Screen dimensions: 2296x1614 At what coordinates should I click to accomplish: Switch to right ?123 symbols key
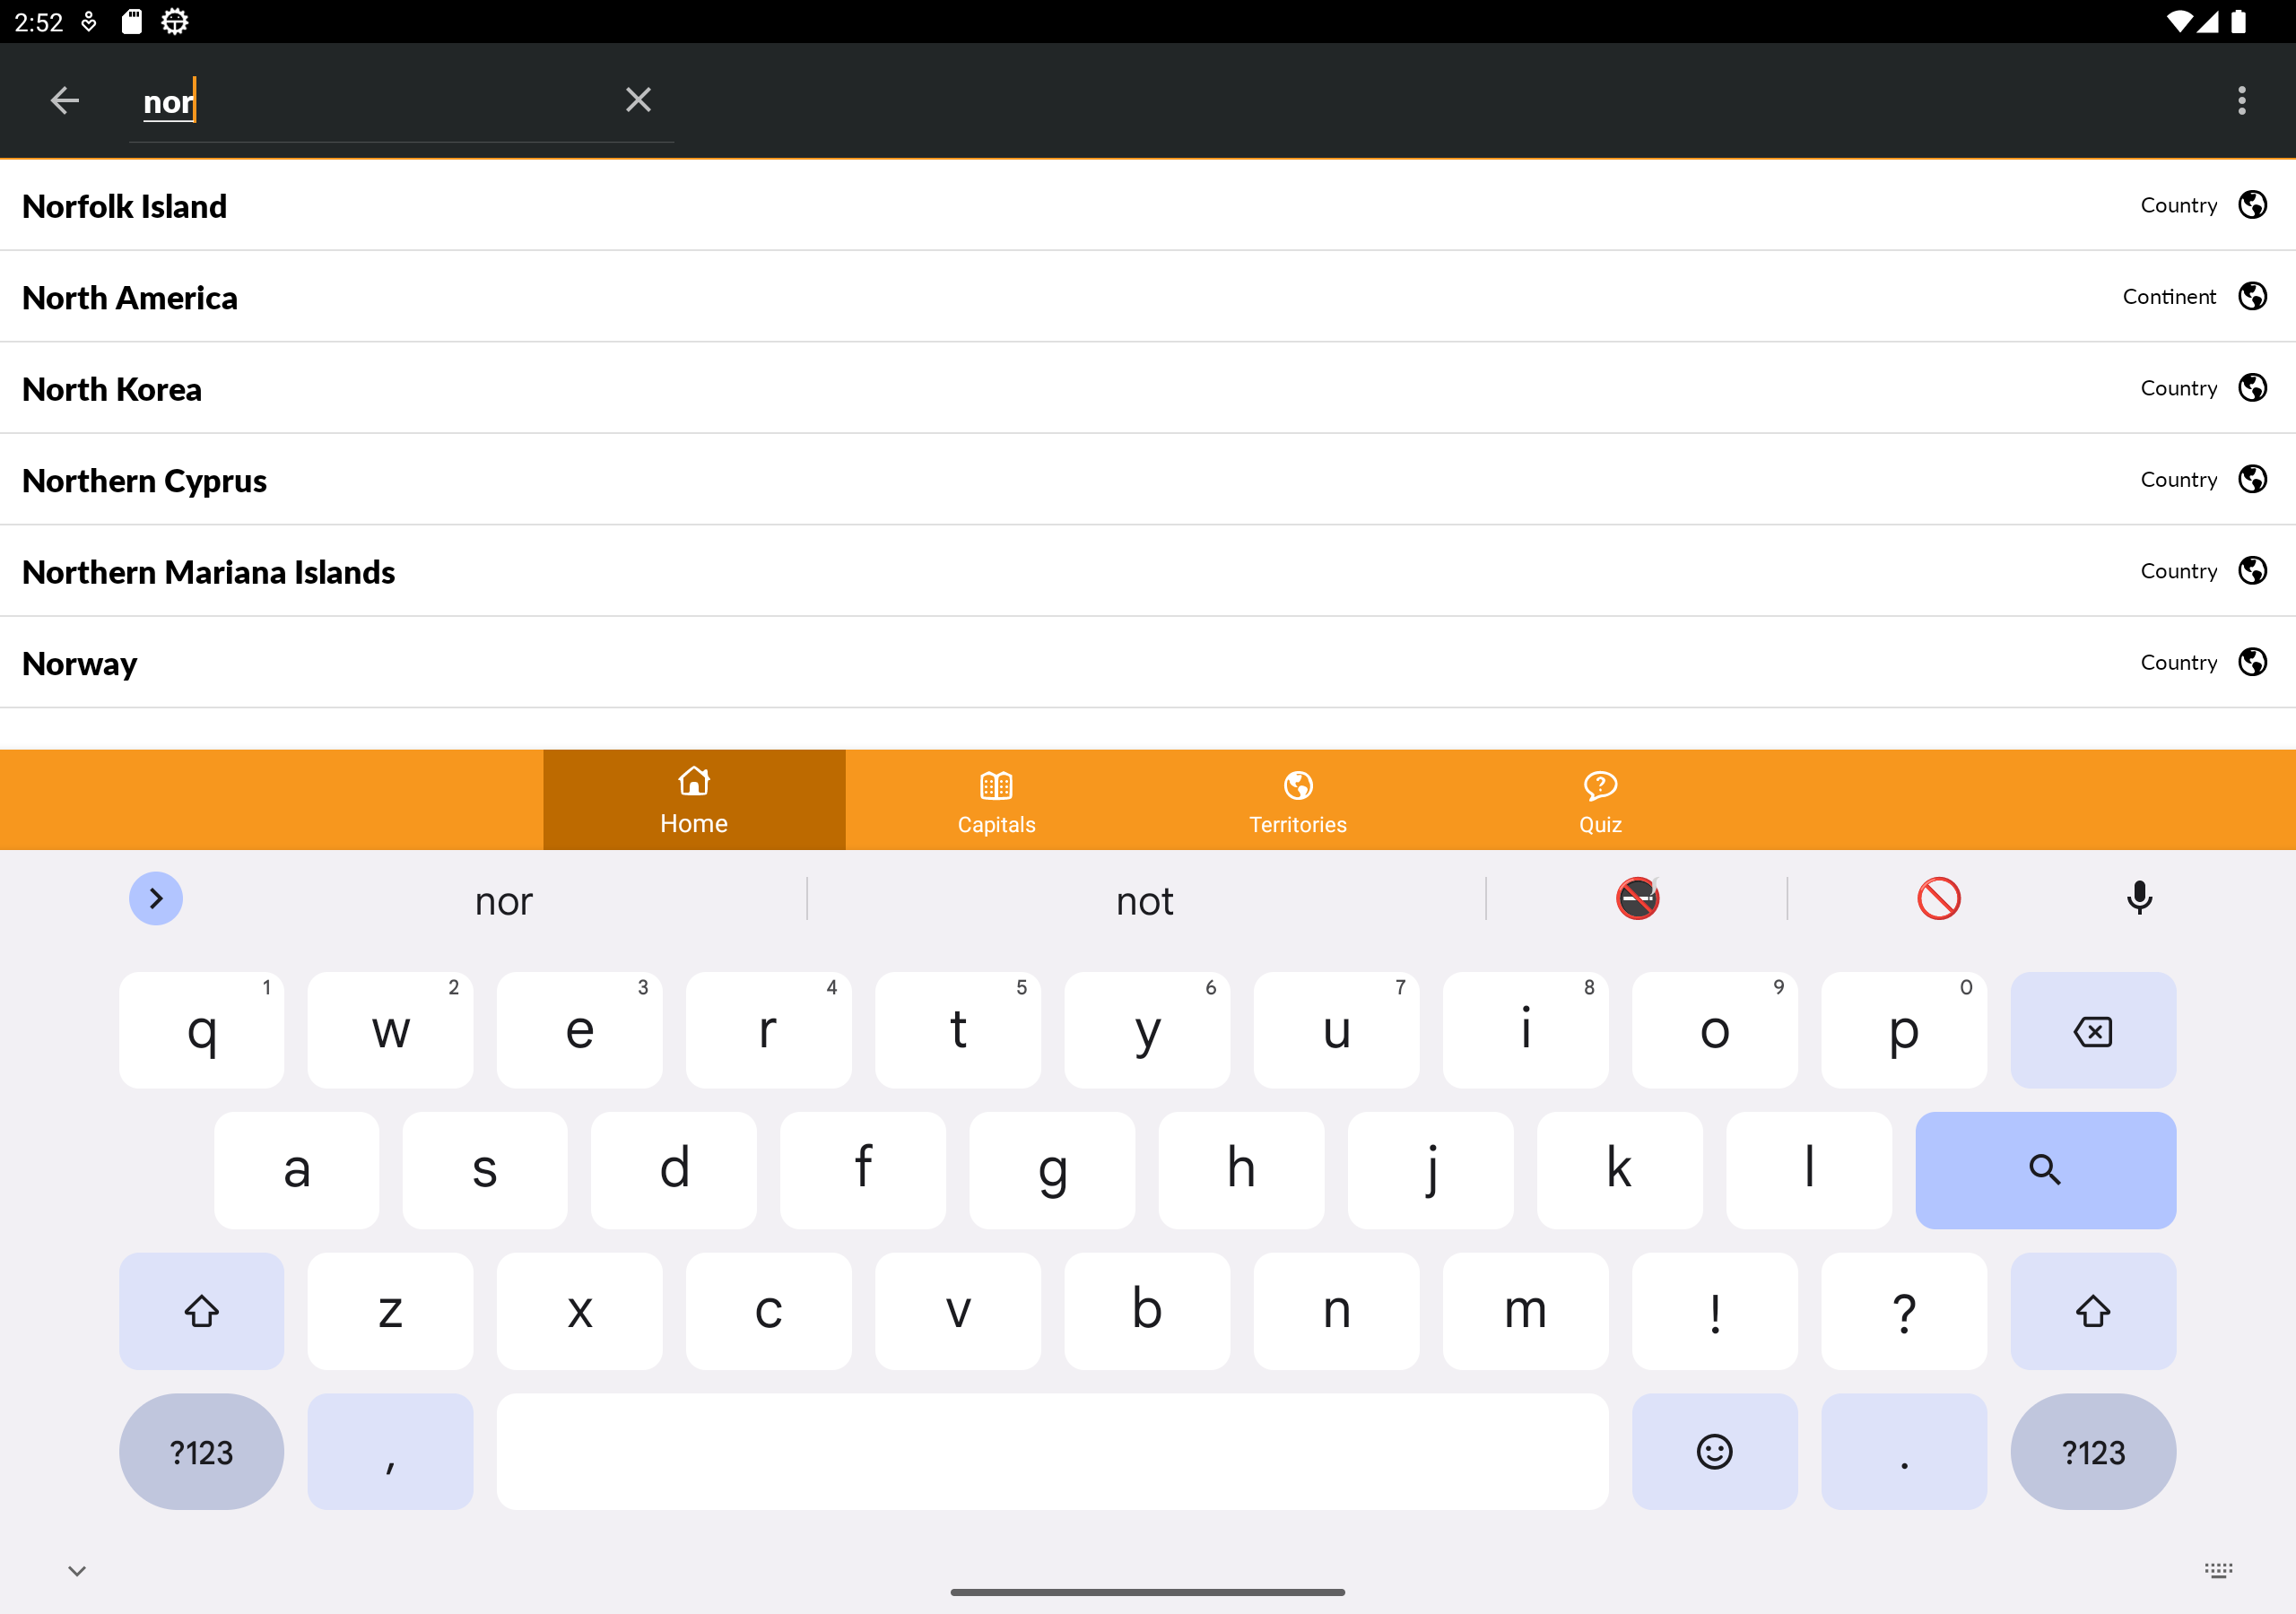tap(2092, 1451)
